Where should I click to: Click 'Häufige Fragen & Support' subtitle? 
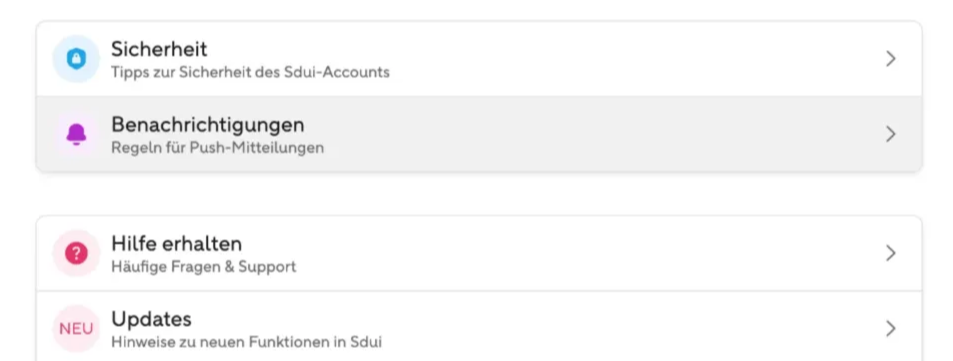204,267
